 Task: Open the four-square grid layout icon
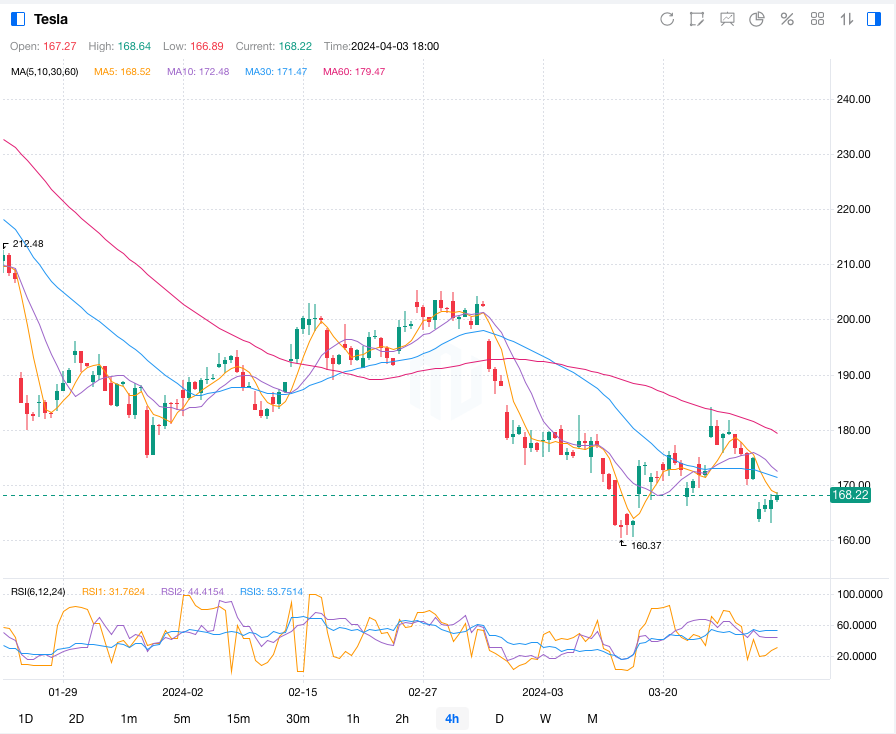click(x=817, y=19)
